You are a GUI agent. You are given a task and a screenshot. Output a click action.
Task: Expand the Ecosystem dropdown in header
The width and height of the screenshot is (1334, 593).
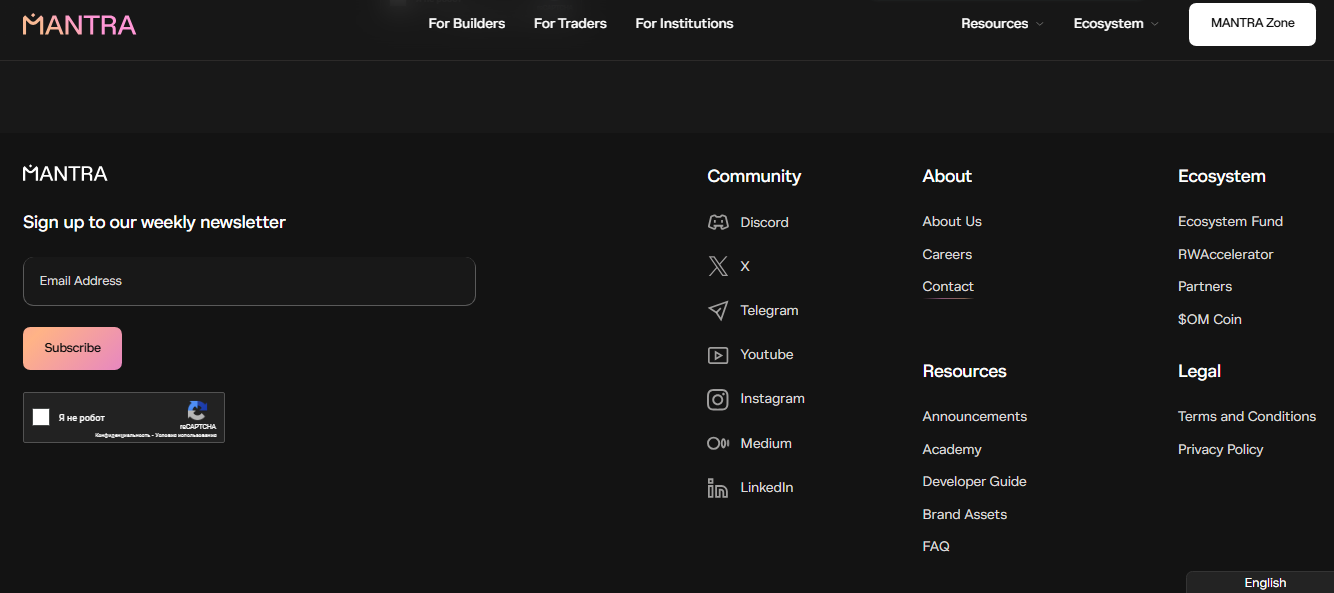(1116, 23)
